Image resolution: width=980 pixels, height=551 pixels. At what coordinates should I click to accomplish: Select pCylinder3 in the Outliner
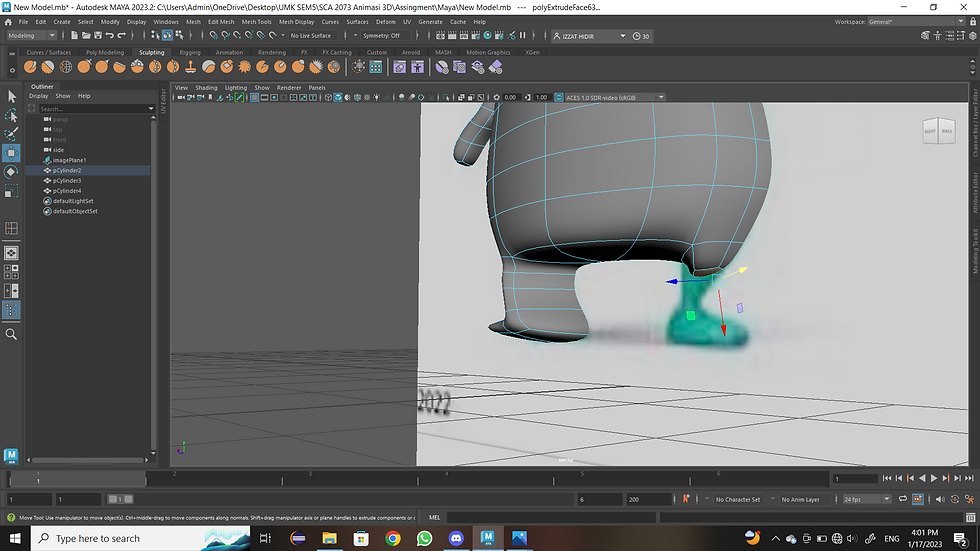click(66, 181)
